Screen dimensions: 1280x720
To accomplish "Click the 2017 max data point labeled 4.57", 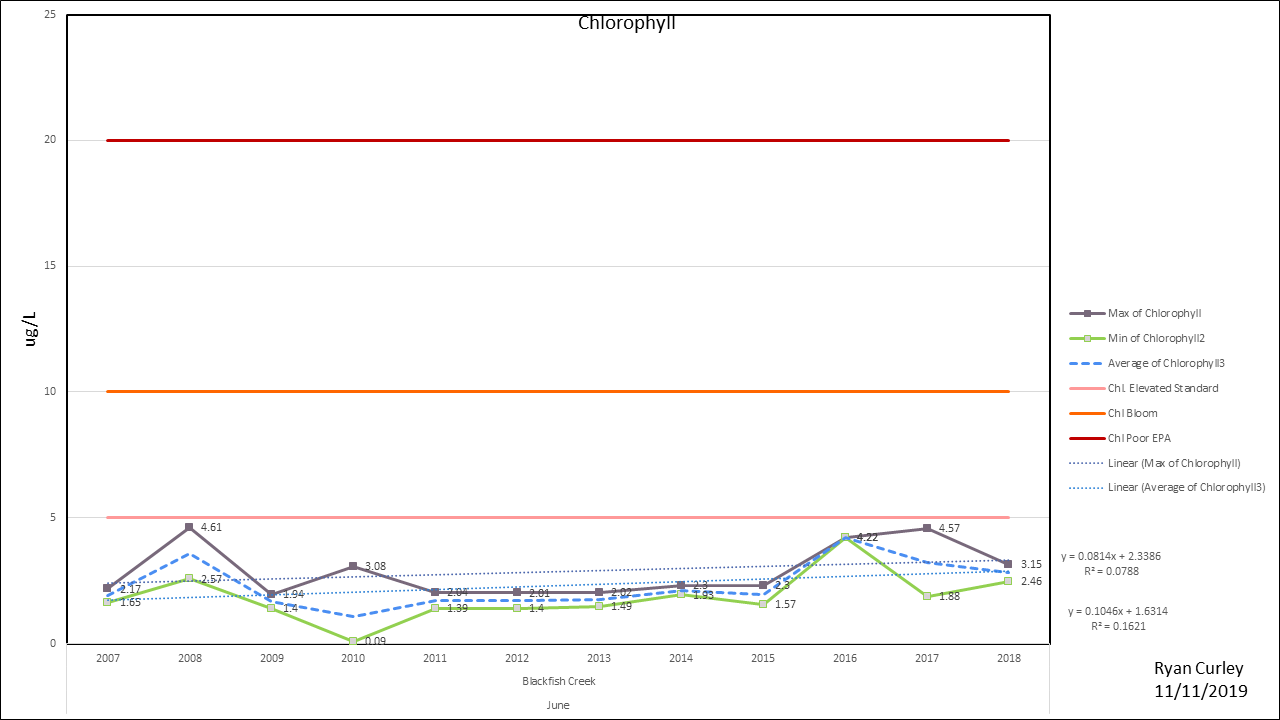I will coord(927,528).
